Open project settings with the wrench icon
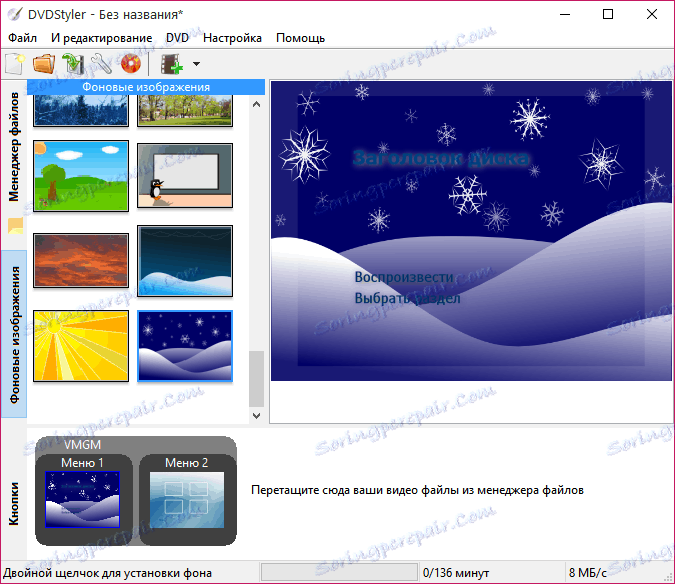 click(x=102, y=64)
